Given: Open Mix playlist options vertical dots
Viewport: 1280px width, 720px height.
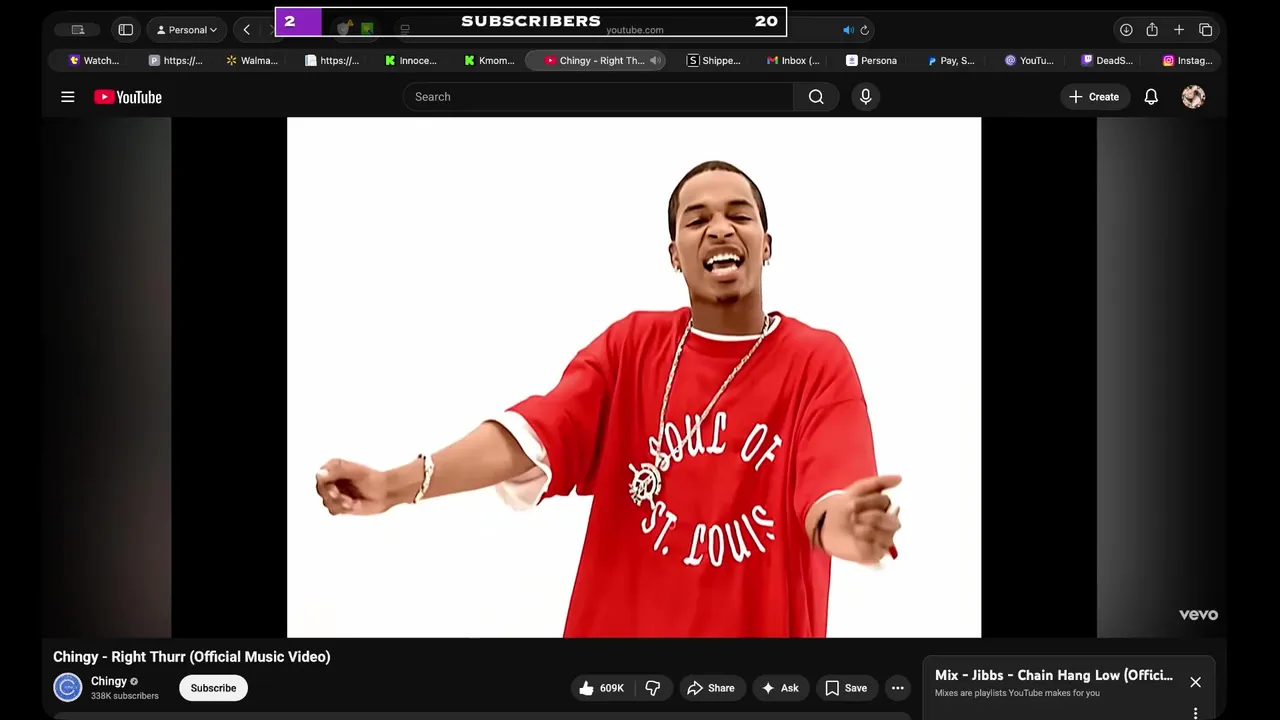Looking at the screenshot, I should coord(1195,713).
